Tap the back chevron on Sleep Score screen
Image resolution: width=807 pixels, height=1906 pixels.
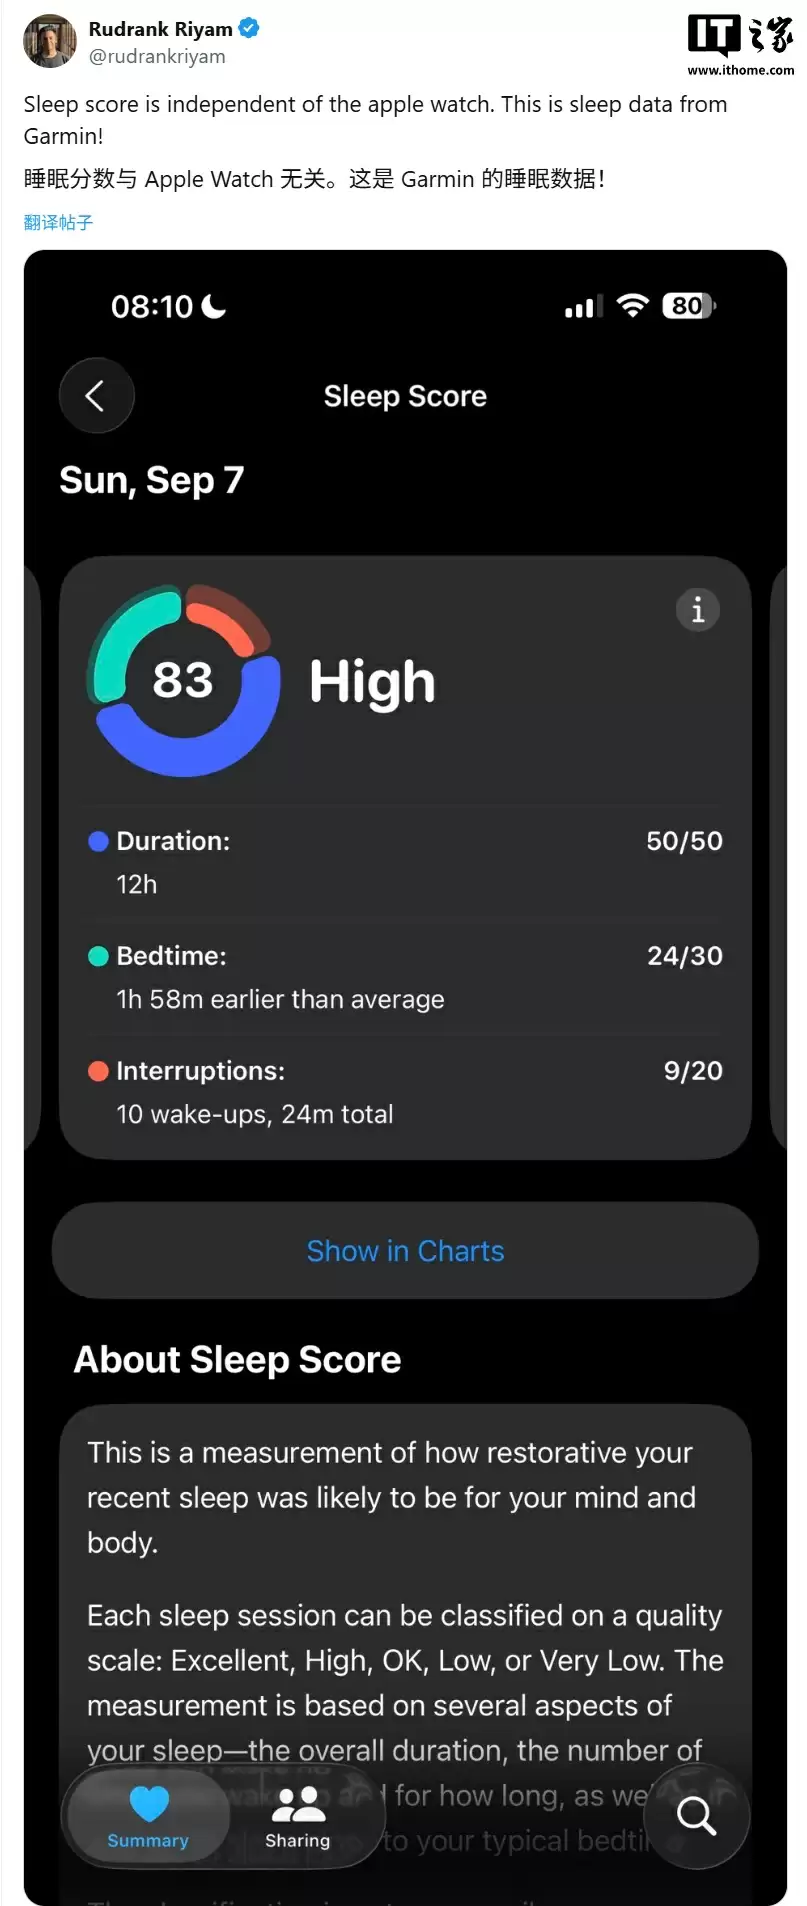(96, 395)
